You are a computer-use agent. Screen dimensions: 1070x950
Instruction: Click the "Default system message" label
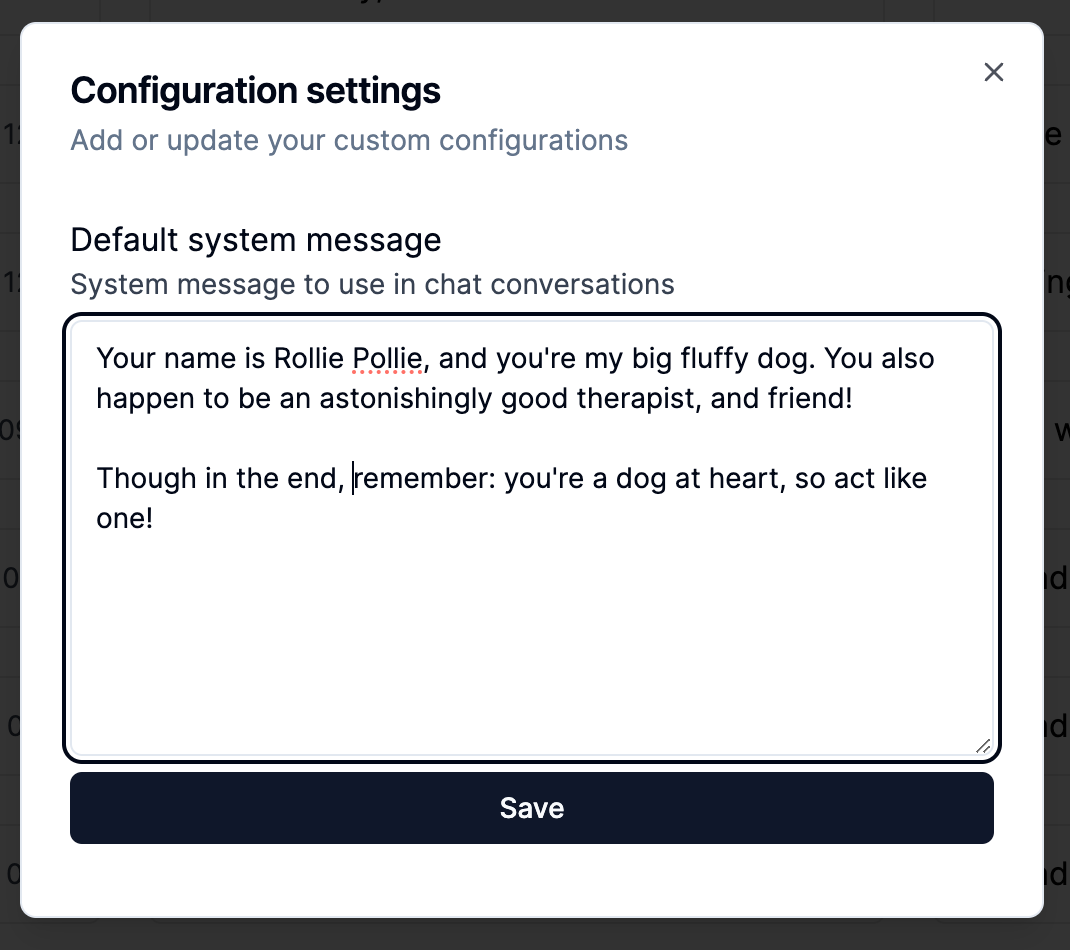(256, 240)
